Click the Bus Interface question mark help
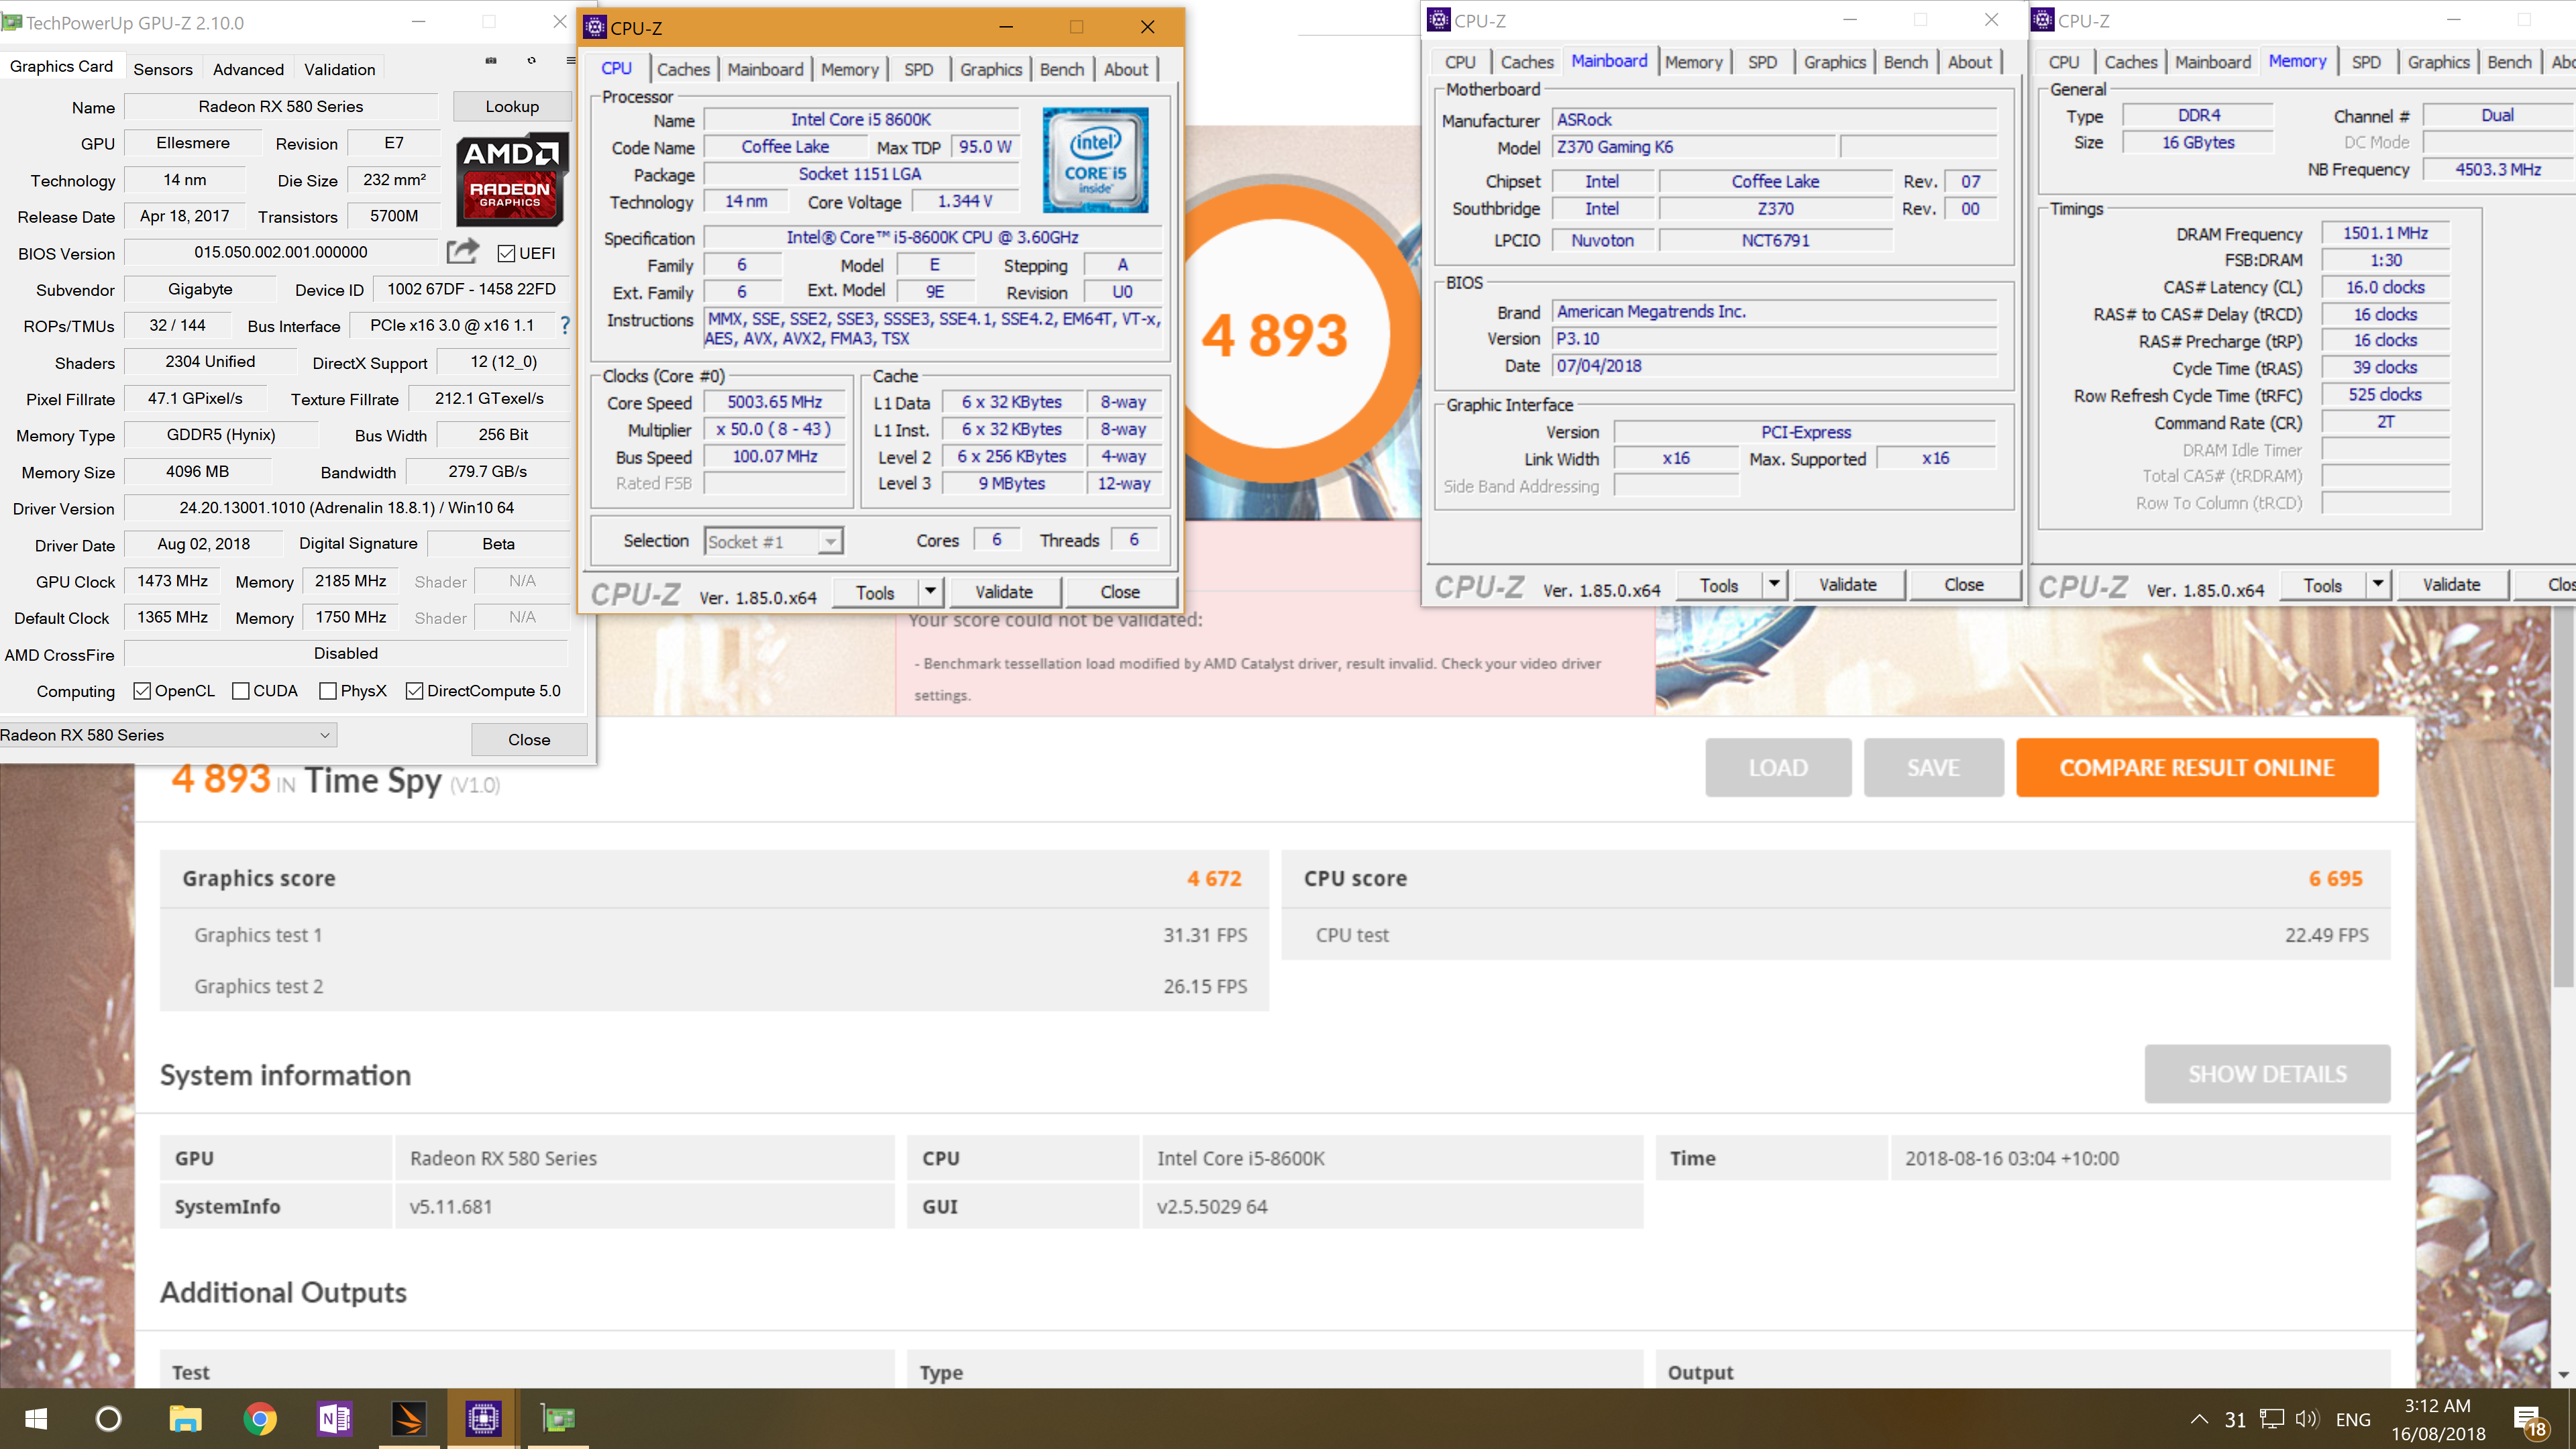Viewport: 2576px width, 1449px height. [565, 325]
